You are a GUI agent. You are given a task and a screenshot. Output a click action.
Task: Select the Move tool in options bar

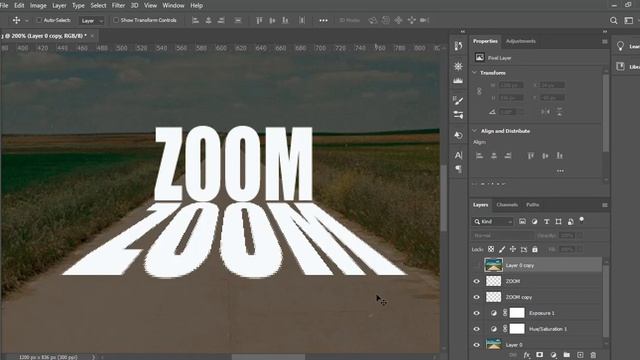(16, 20)
